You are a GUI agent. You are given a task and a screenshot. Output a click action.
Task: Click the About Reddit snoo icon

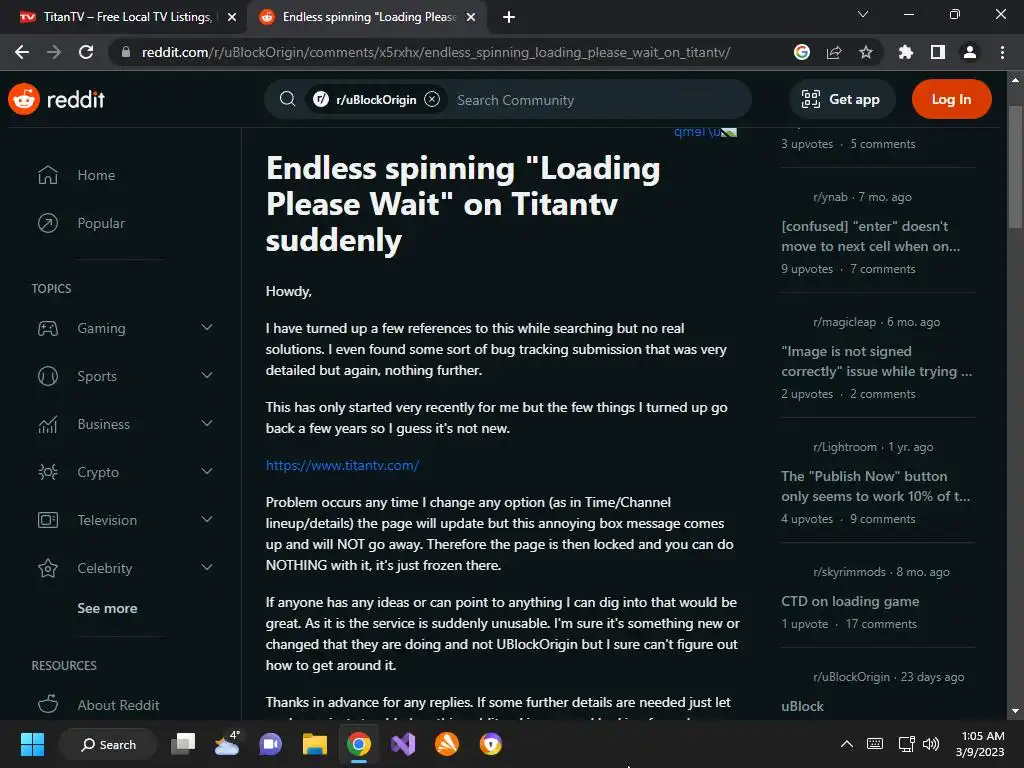point(48,704)
